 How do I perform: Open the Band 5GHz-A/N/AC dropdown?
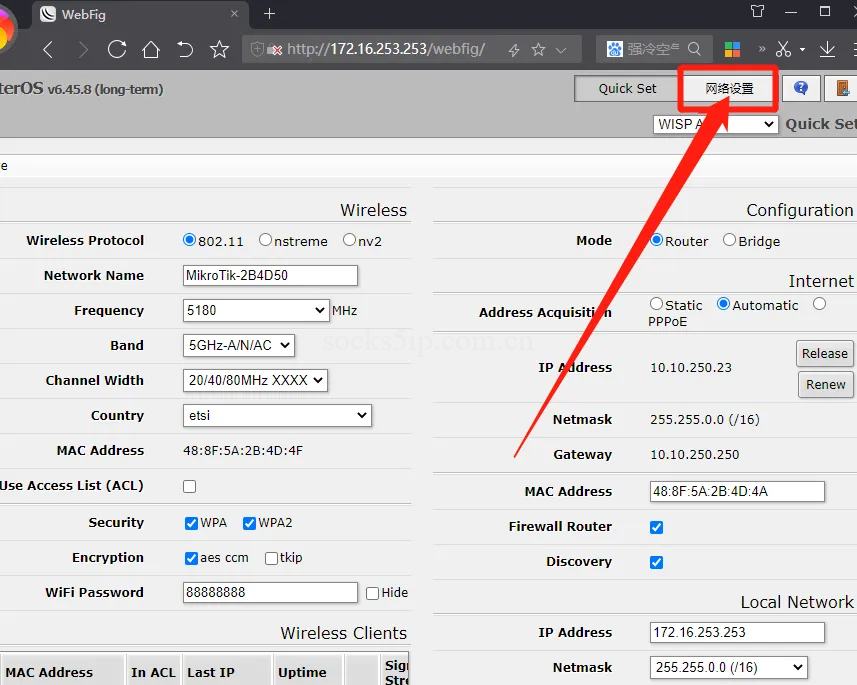pyautogui.click(x=239, y=345)
